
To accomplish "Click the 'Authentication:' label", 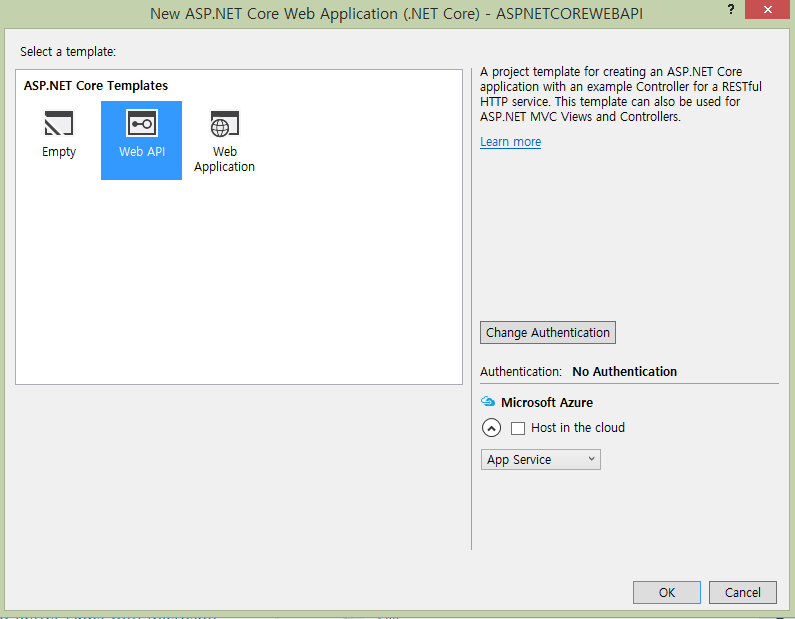I will [521, 372].
